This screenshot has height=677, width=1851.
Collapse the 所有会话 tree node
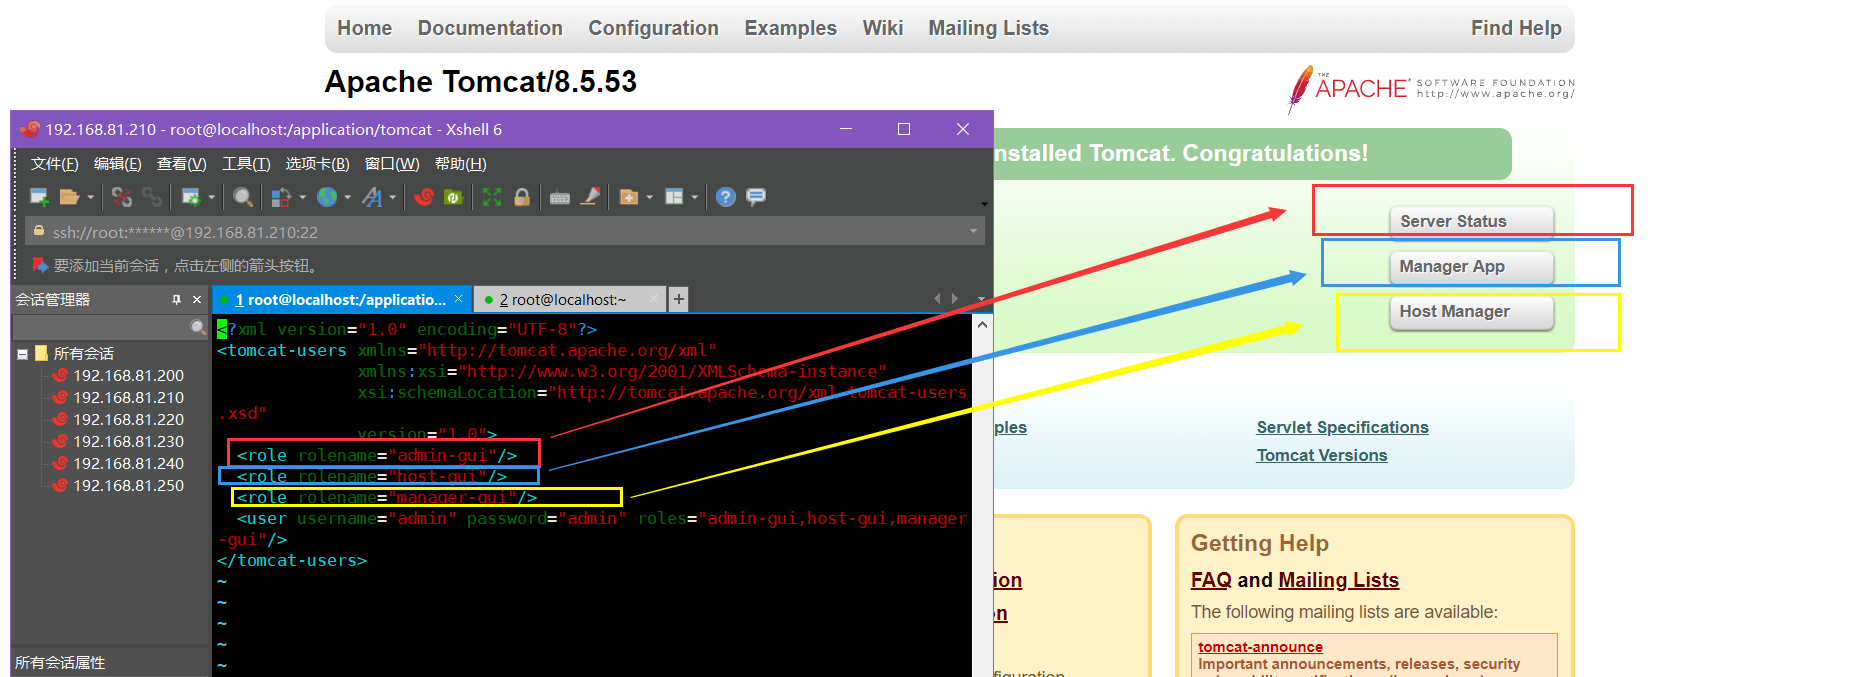[22, 354]
